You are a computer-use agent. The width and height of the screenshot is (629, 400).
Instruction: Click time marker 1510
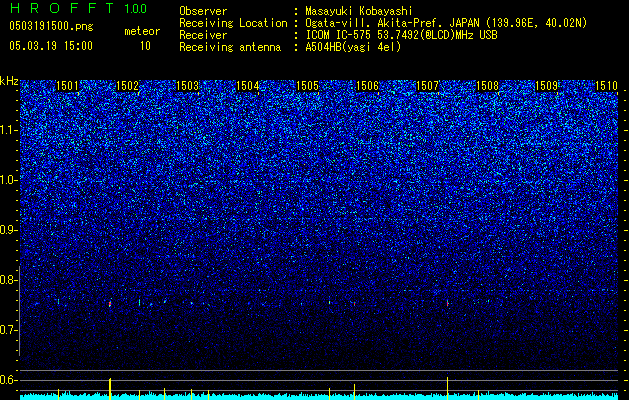(x=607, y=86)
